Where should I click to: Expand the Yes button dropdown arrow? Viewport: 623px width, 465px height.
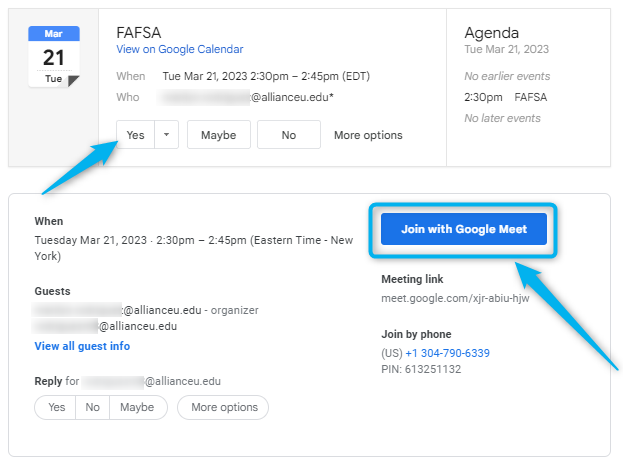[x=166, y=135]
